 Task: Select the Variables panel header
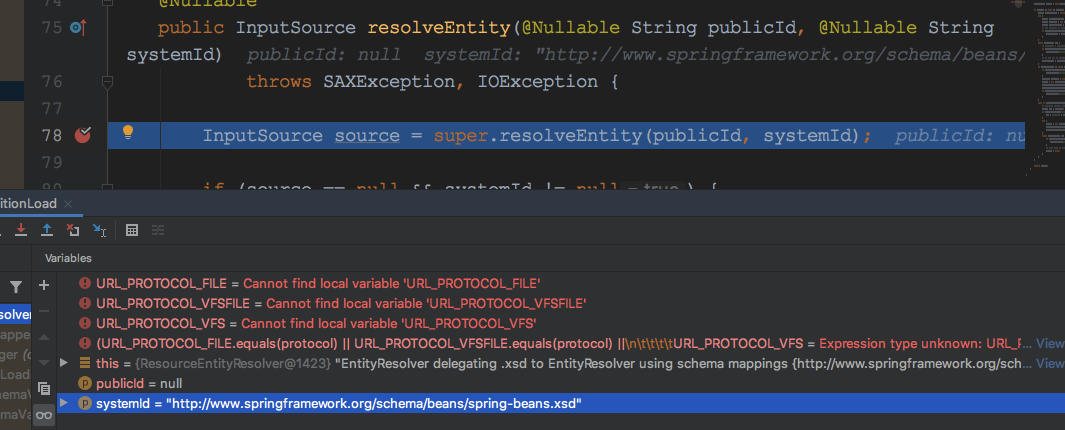[68, 258]
